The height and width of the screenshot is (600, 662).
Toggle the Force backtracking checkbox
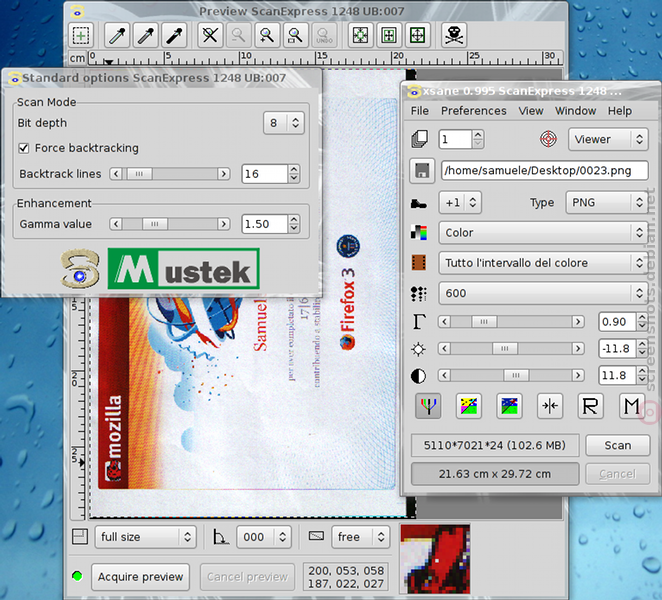(x=24, y=148)
